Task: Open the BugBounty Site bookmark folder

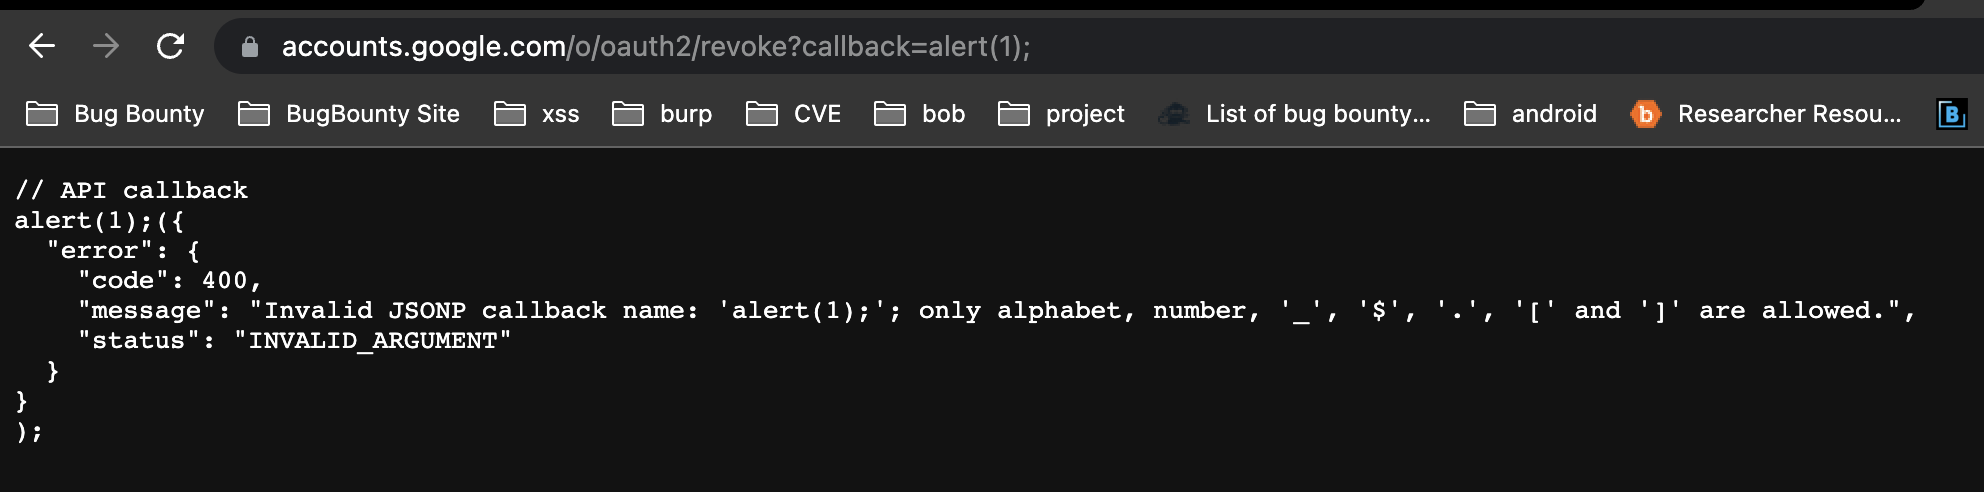Action: 348,114
